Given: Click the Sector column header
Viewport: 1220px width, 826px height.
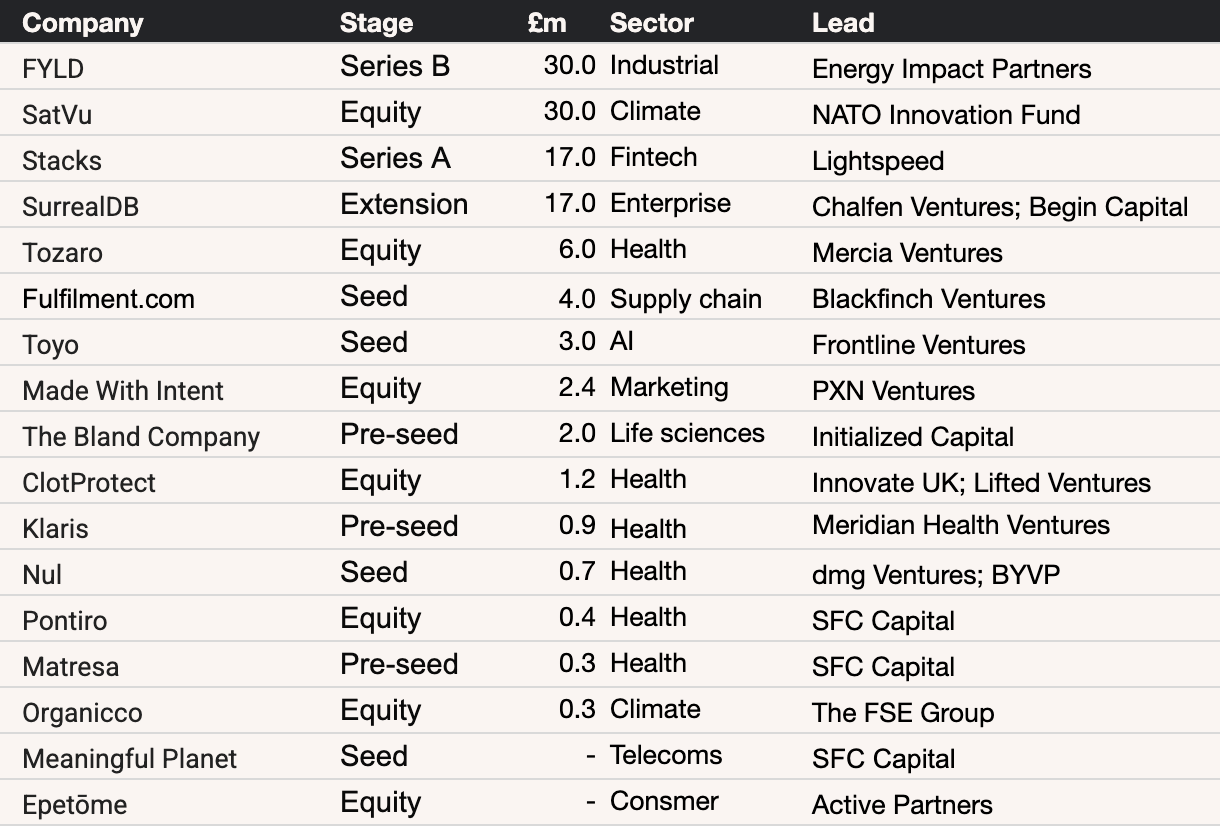Looking at the screenshot, I should point(651,23).
